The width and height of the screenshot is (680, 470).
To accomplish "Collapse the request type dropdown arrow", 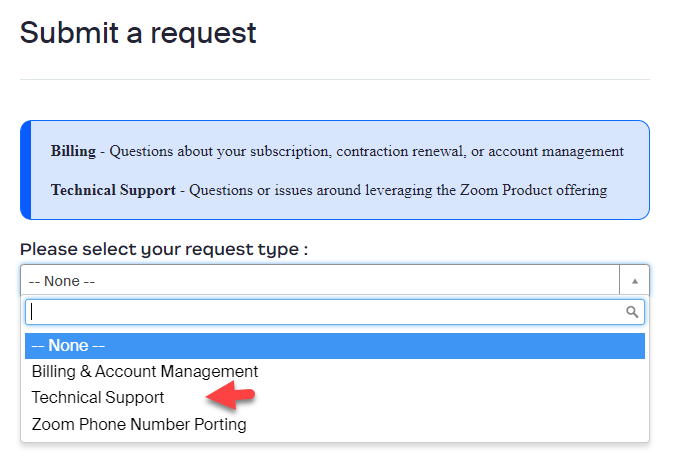I will [634, 281].
